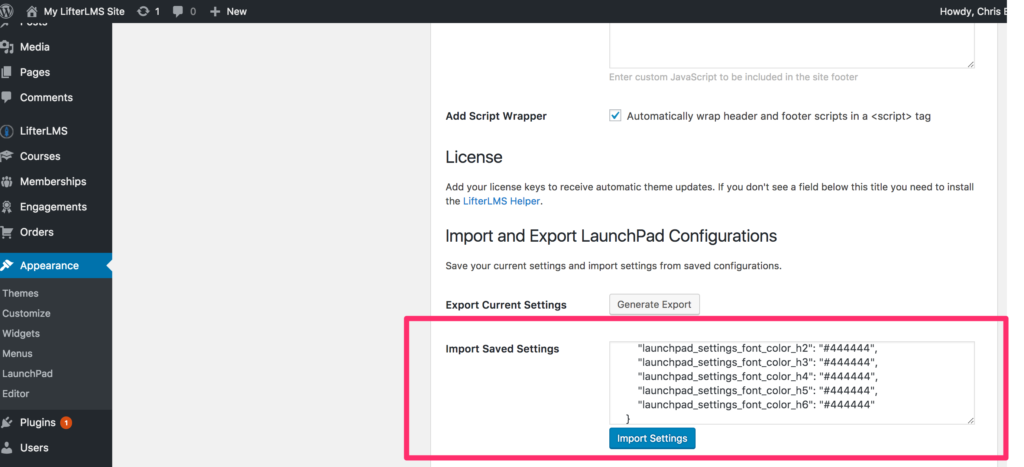Click the Import and Export LaunchPad Configurations heading

(x=611, y=236)
